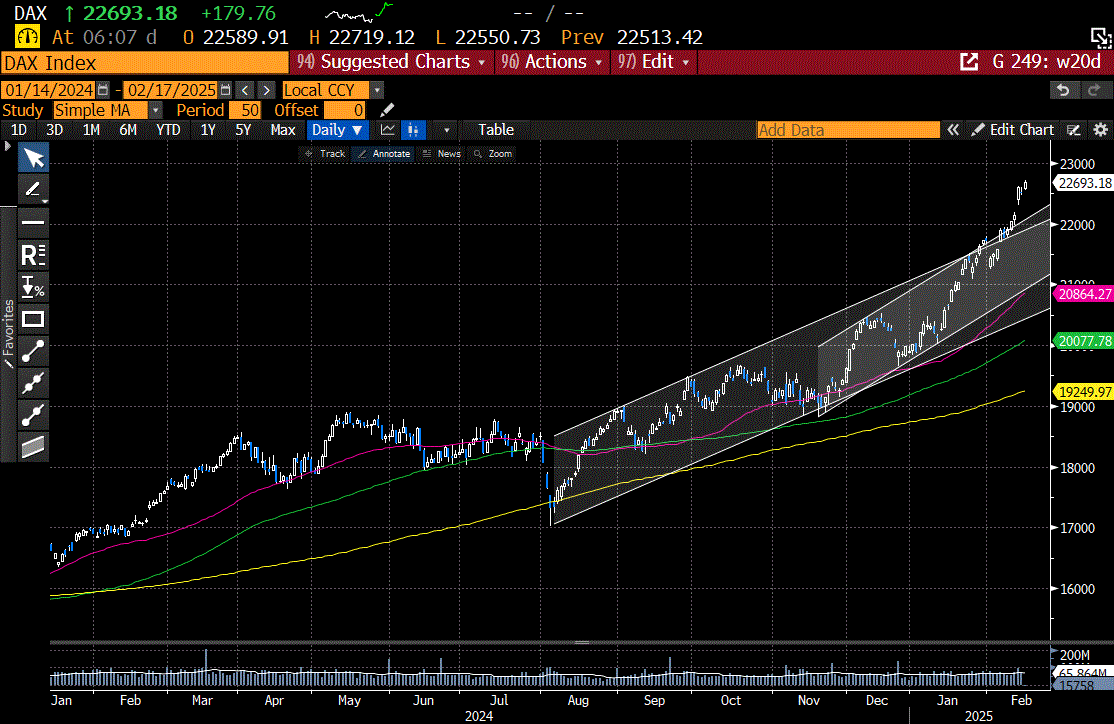Select the pencil annotation drawing tool
1114x724 pixels.
click(33, 190)
